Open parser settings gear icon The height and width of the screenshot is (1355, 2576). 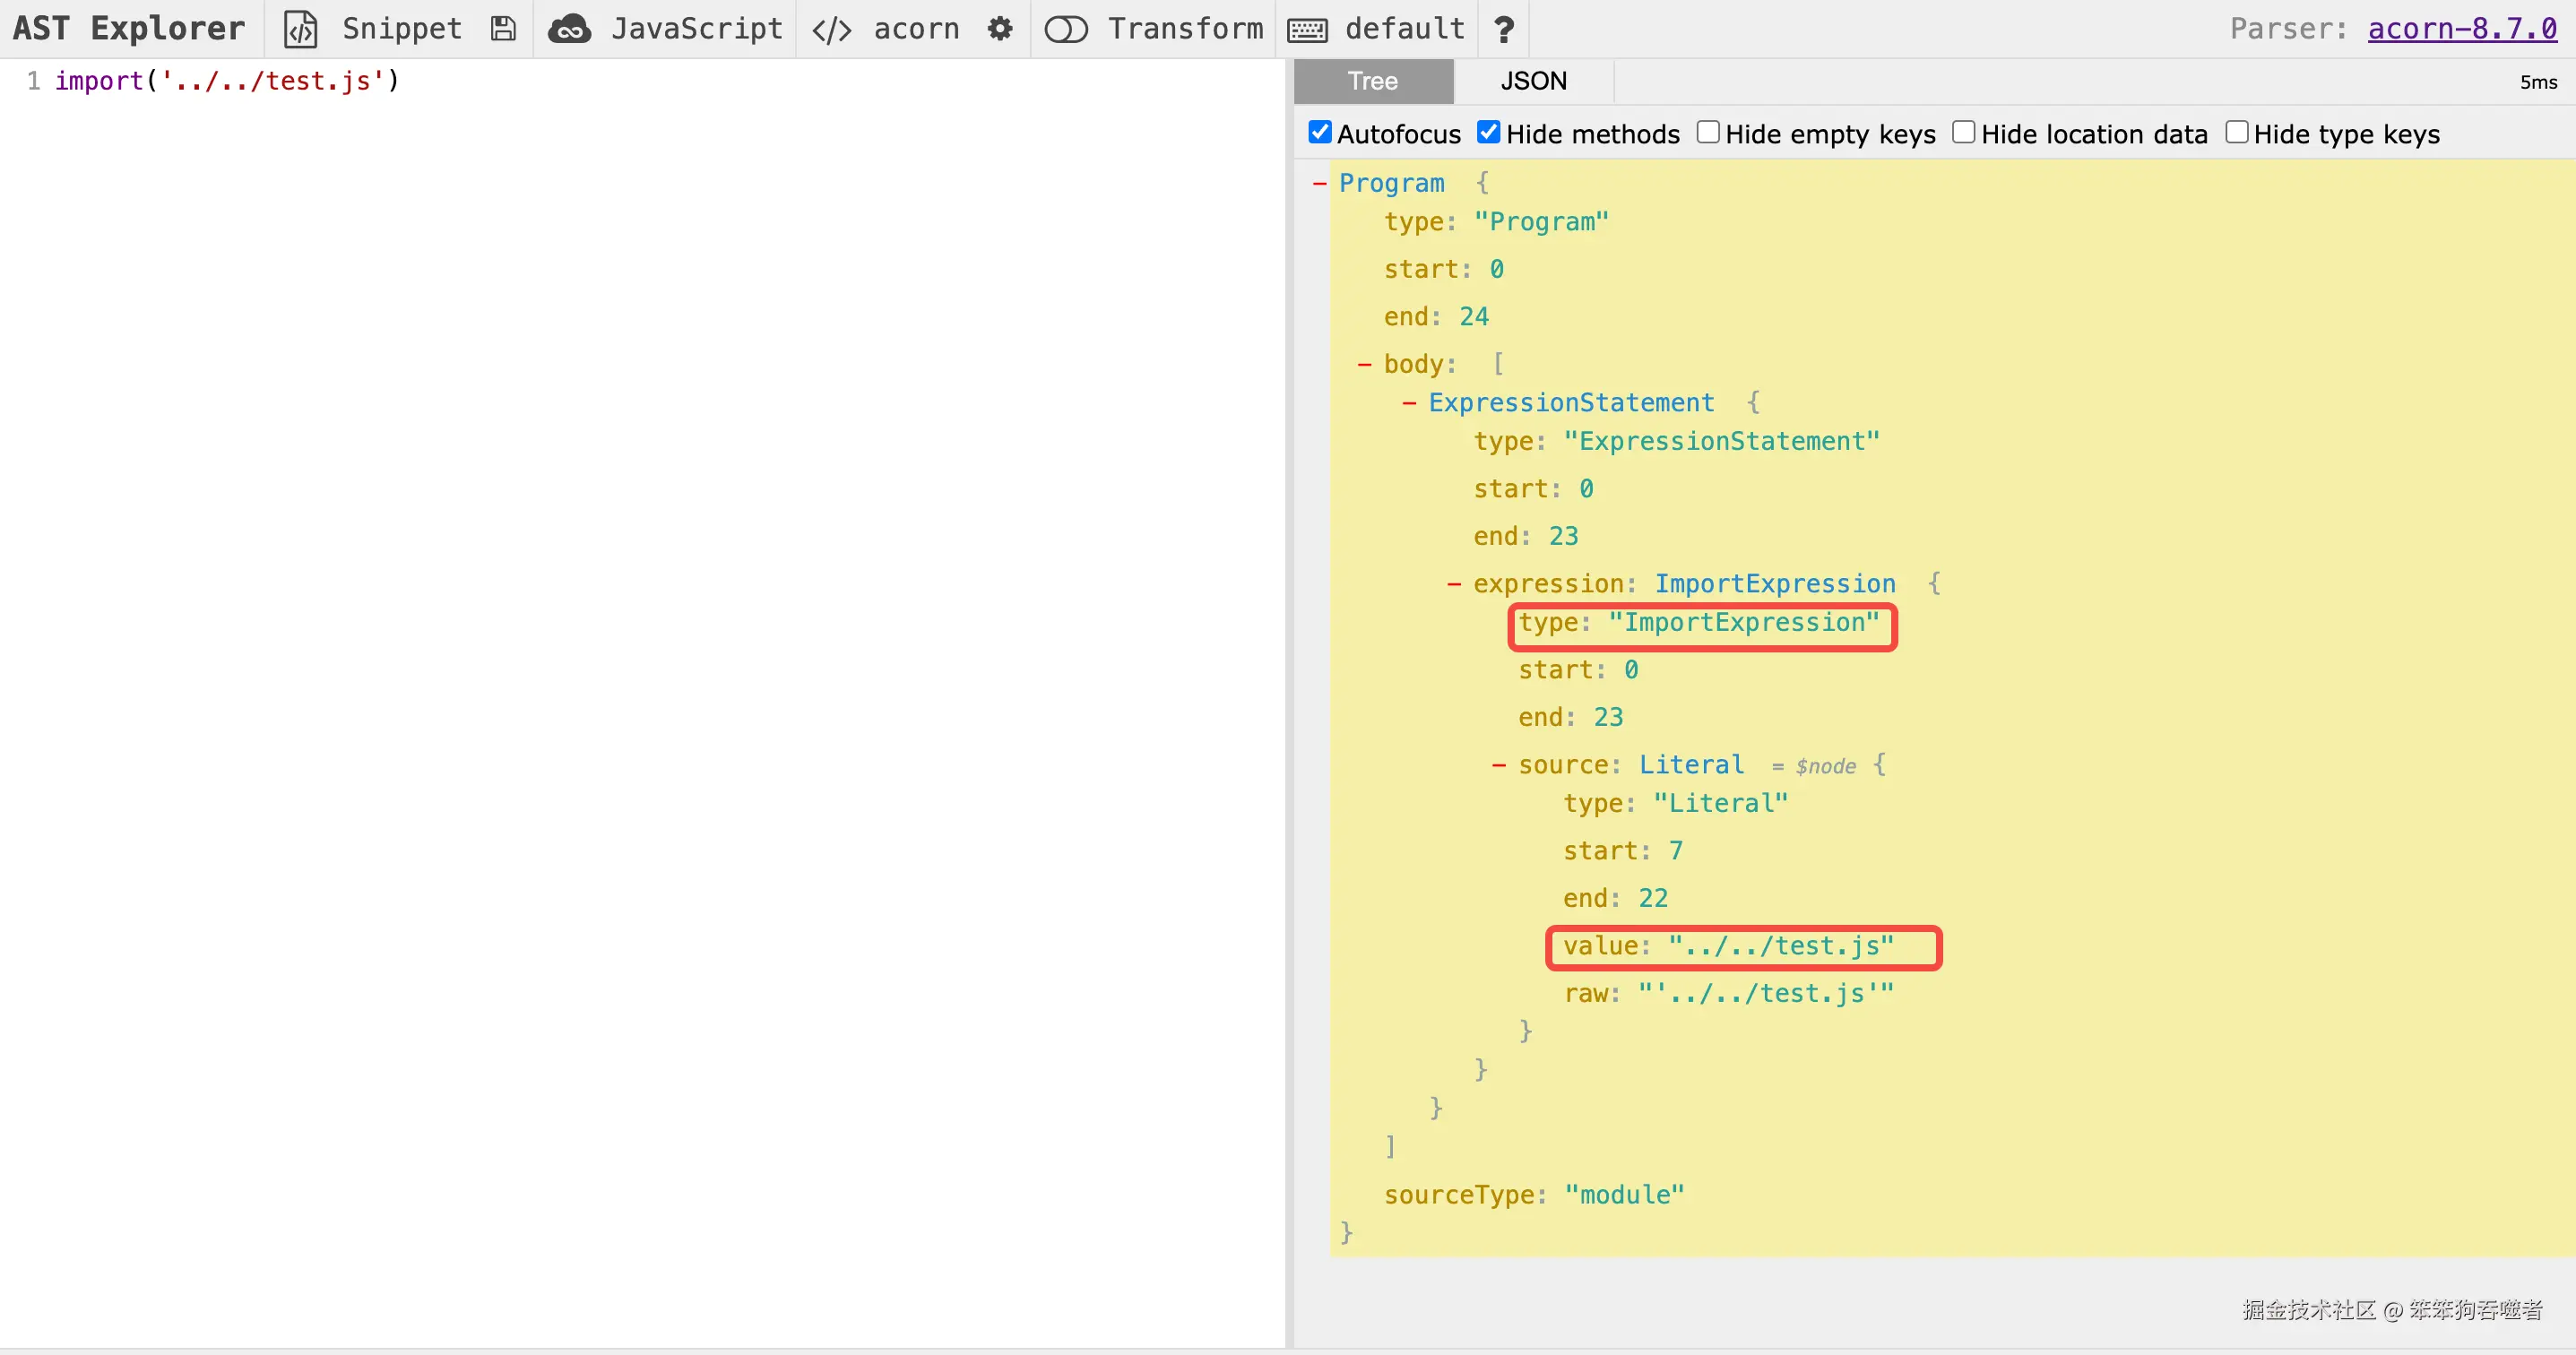coord(999,29)
